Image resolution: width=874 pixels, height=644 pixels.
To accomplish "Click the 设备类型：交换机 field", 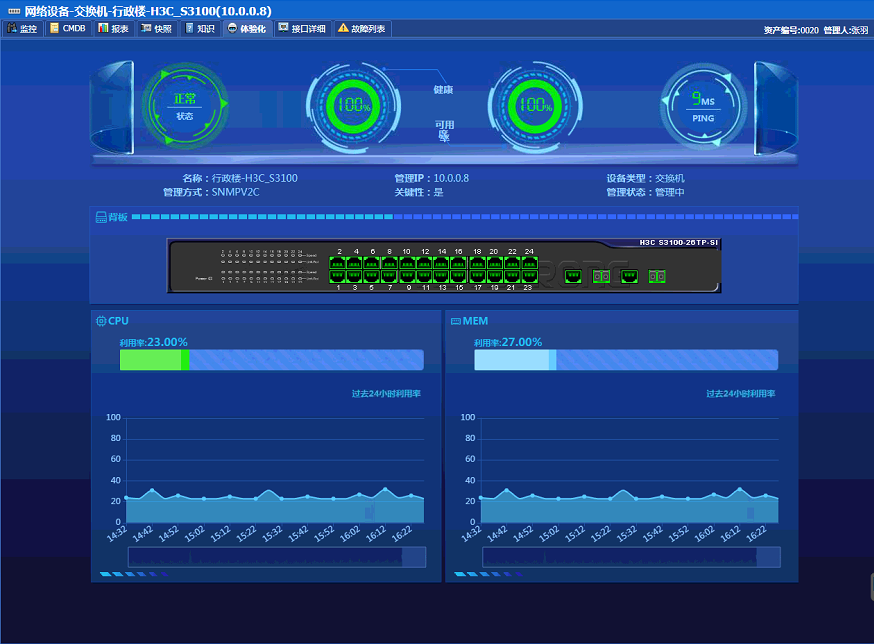I will 645,178.
